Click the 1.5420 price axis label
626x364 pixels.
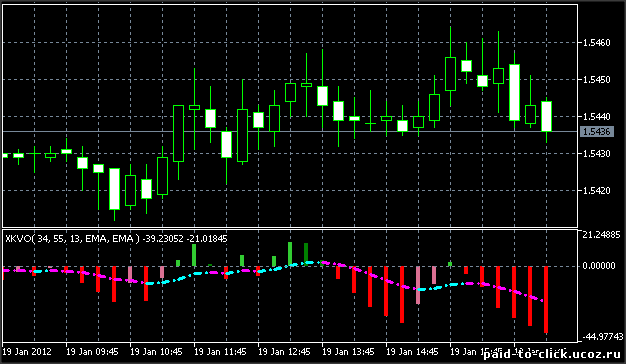596,191
